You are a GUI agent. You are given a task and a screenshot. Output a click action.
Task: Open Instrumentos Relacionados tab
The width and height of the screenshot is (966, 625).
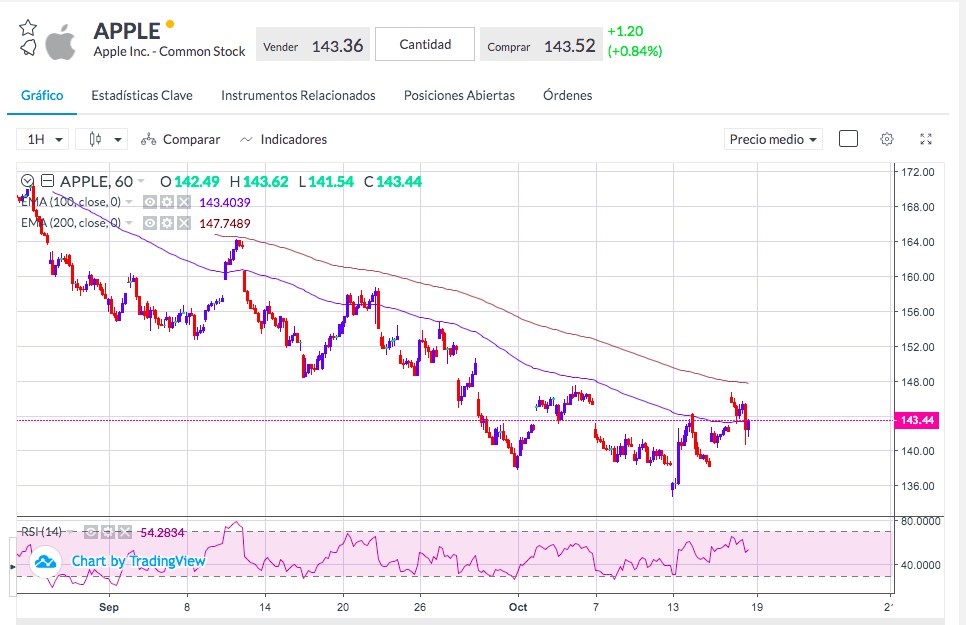pos(298,96)
